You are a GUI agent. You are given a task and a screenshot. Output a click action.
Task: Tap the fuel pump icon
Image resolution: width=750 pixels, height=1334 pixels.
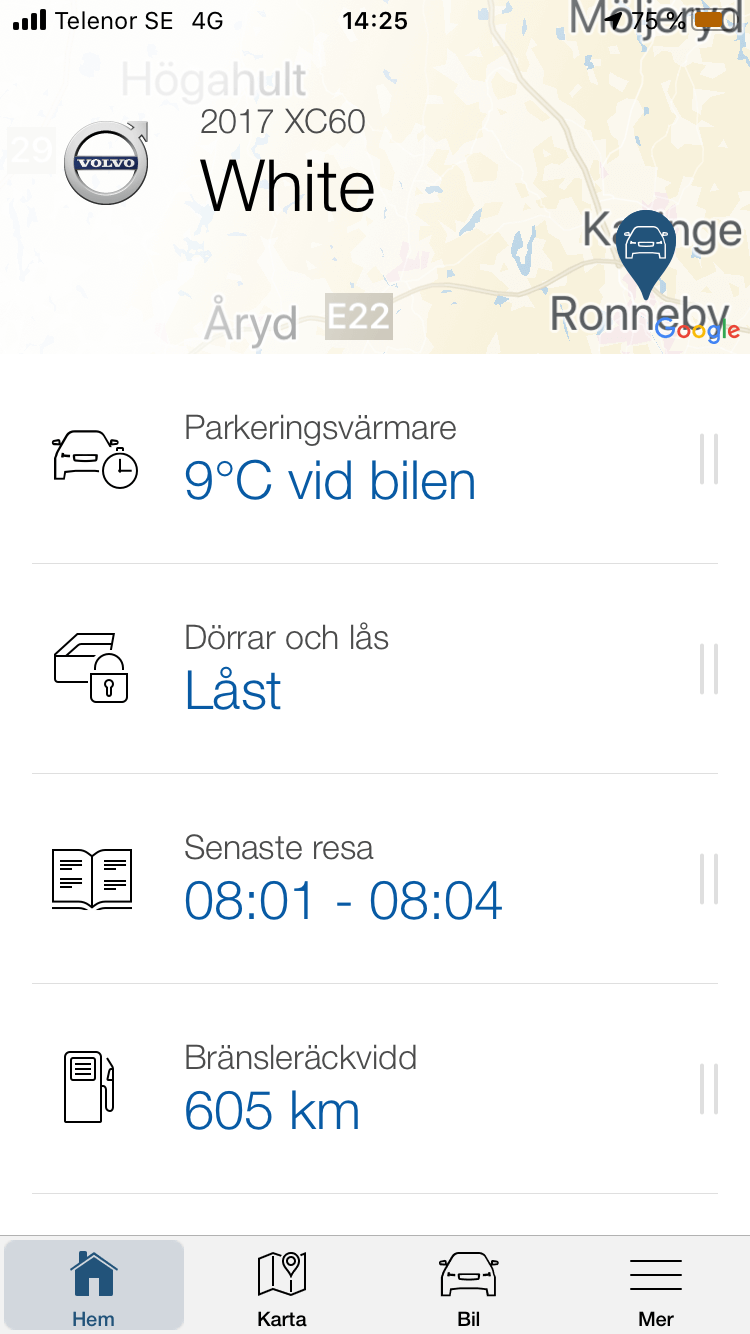(x=89, y=1087)
